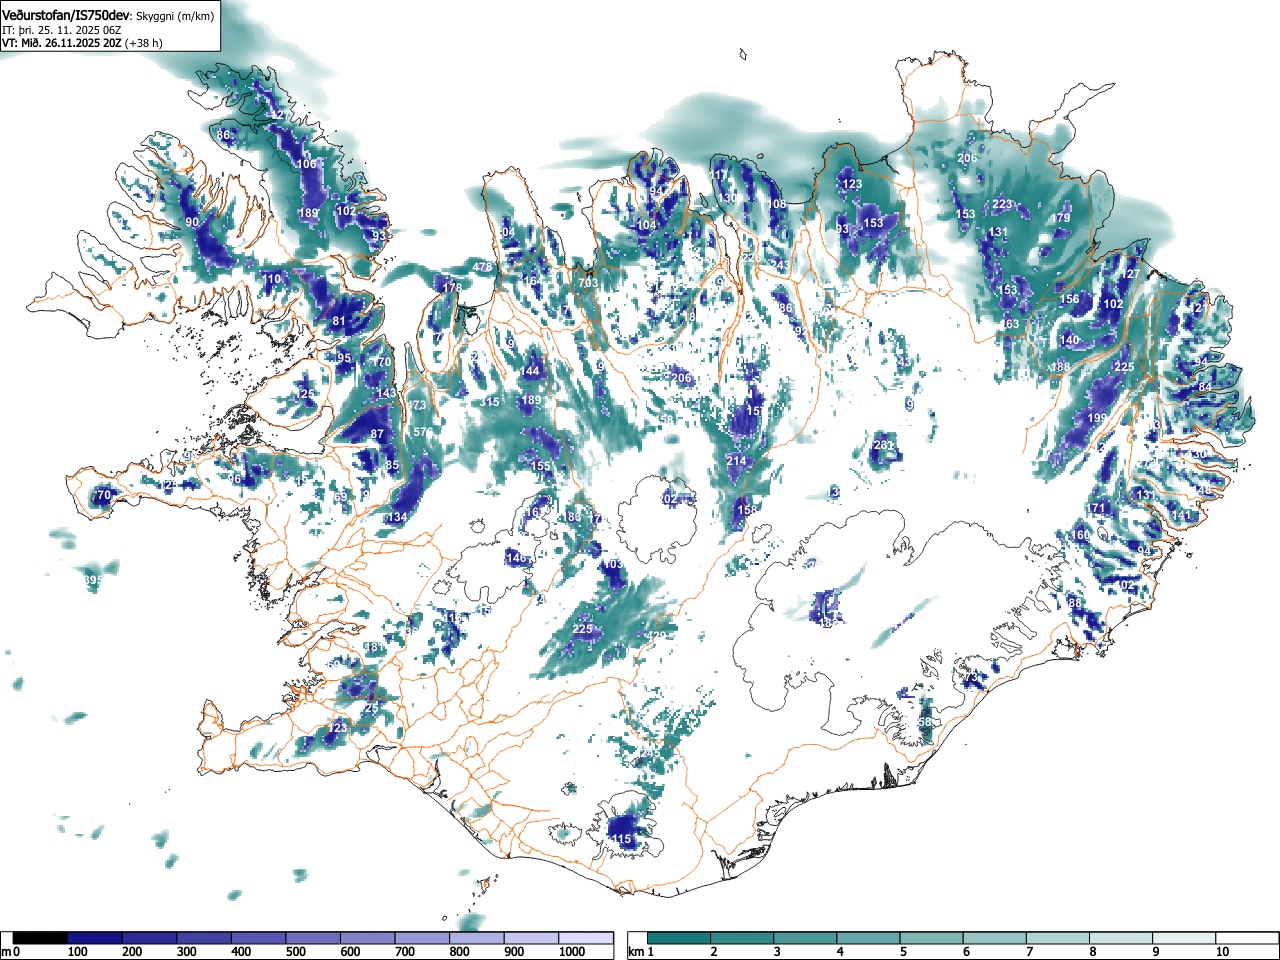Click the '703' visibility value in the north

(588, 283)
